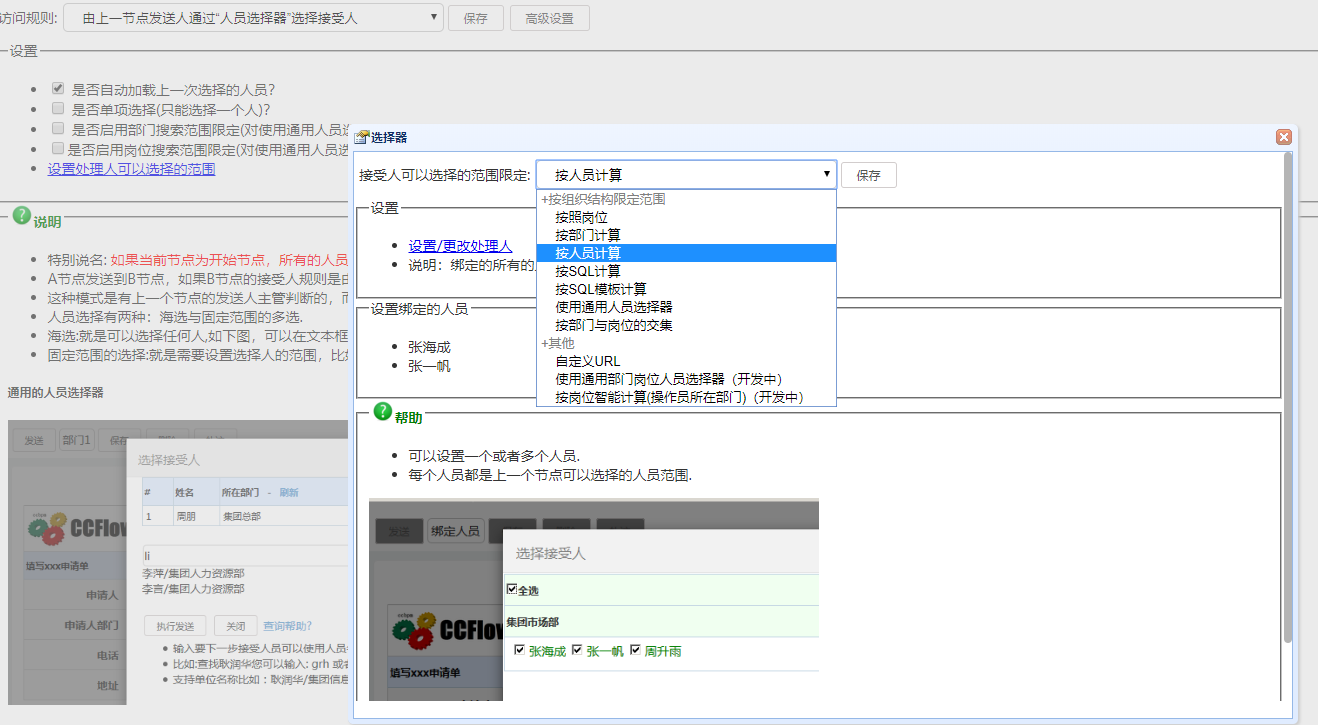Click 执行发送 button in background screenshot
Viewport: 1318px width, 725px height.
point(175,626)
